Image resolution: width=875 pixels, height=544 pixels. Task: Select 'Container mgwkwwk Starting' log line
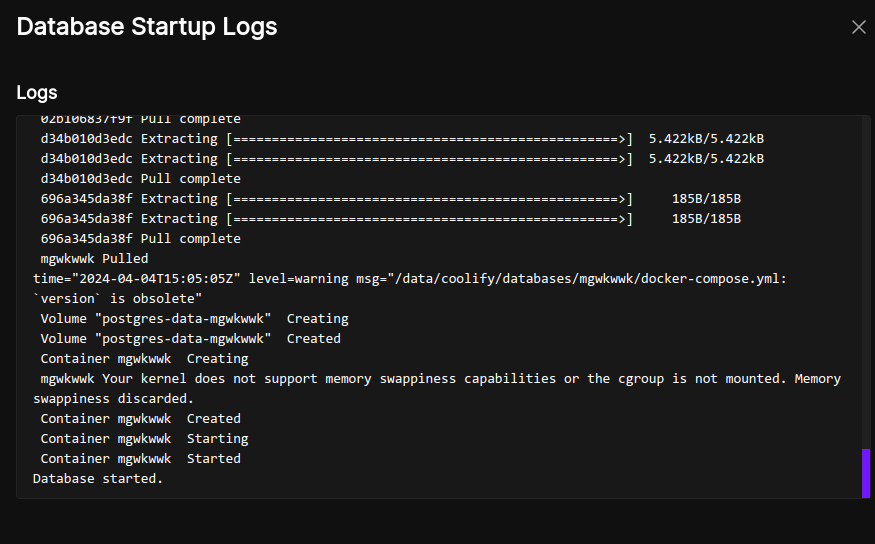point(145,439)
